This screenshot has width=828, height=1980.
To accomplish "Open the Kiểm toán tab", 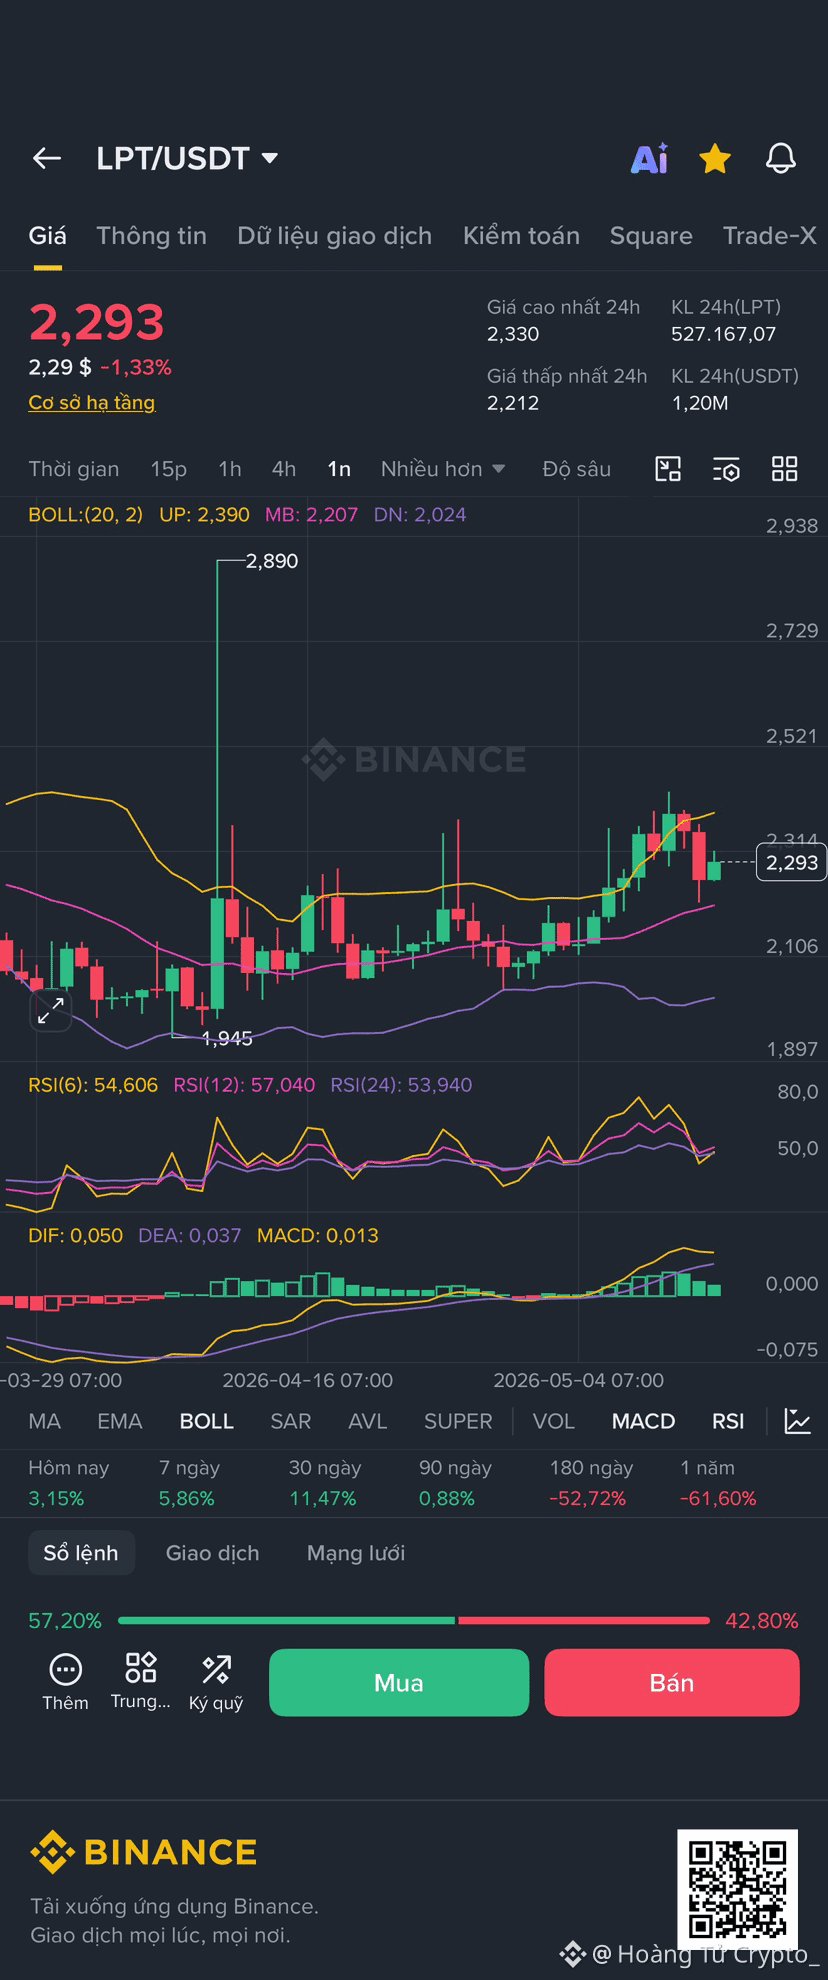I will [521, 236].
